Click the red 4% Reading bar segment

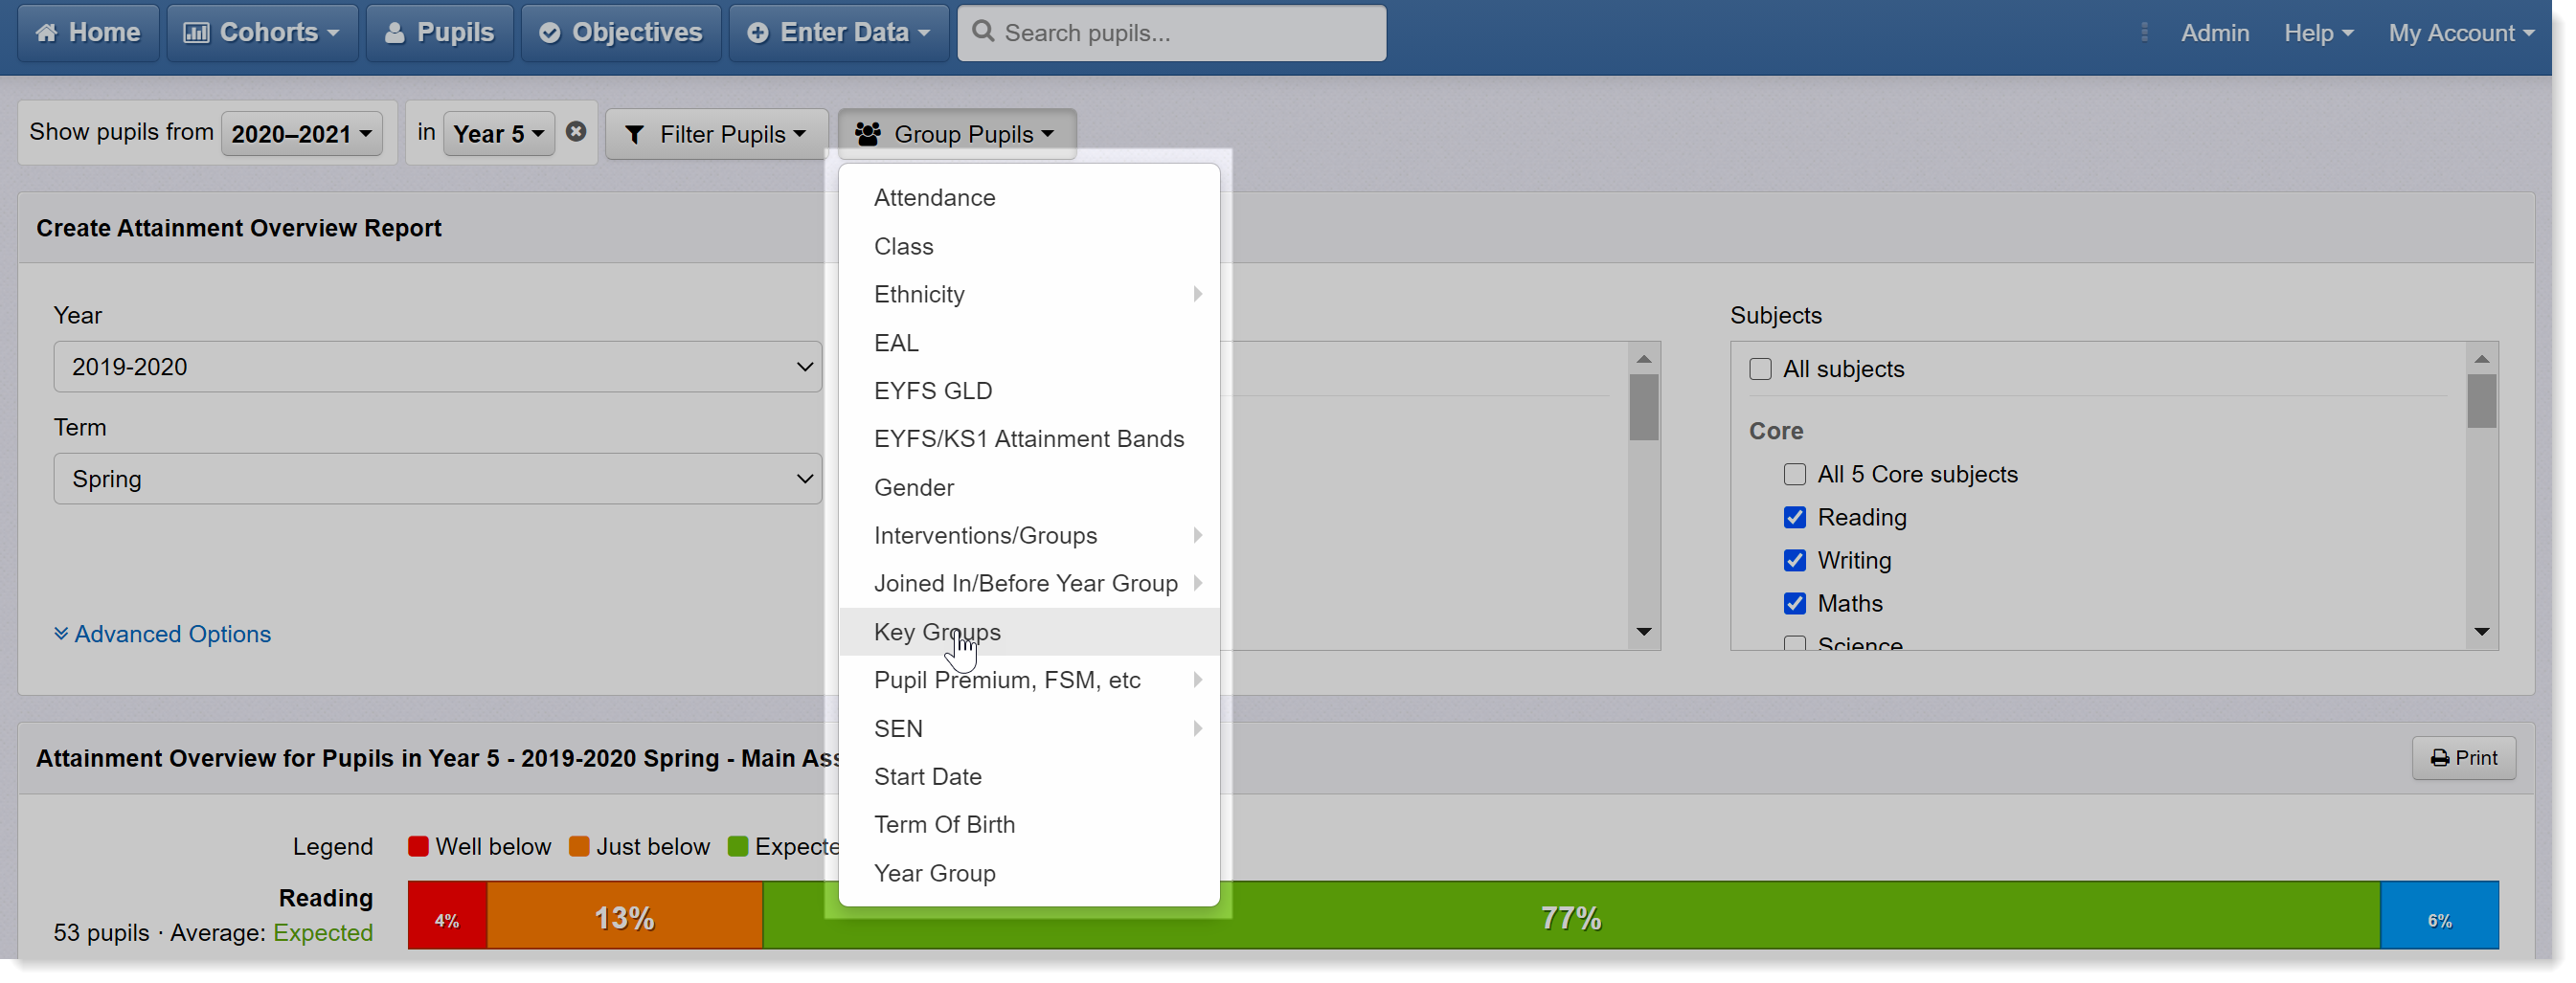click(x=447, y=916)
